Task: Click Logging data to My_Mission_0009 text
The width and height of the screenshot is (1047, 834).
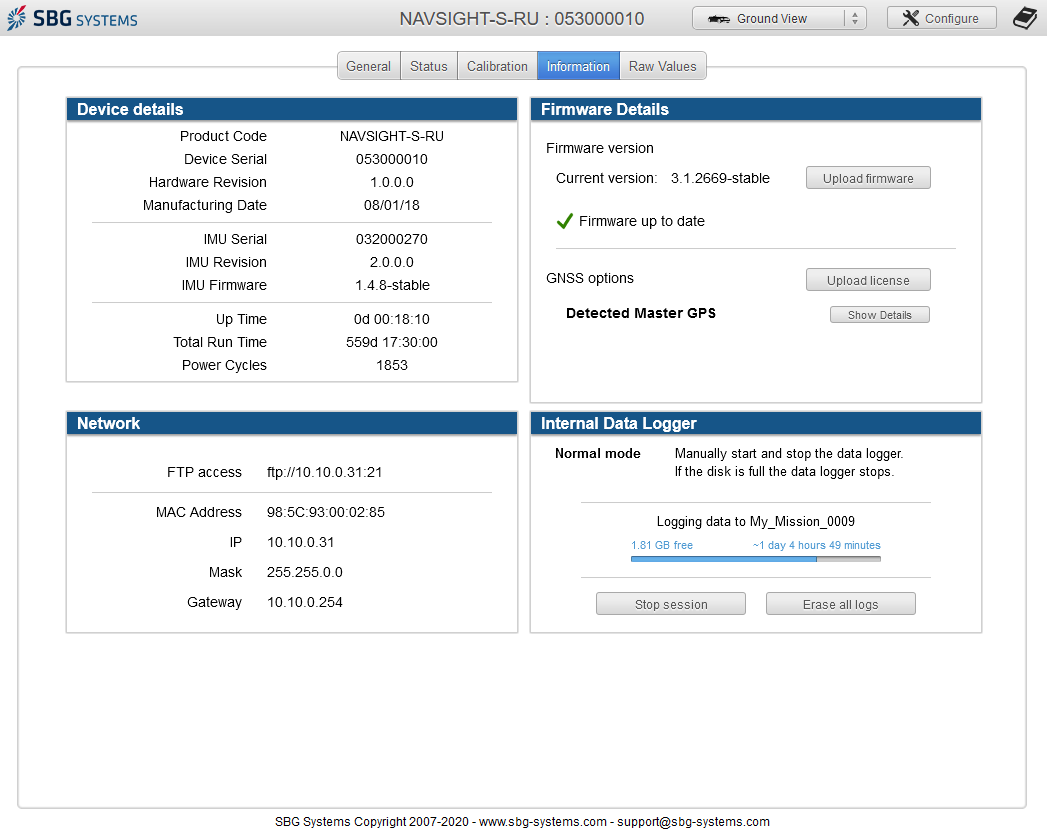Action: pos(756,522)
